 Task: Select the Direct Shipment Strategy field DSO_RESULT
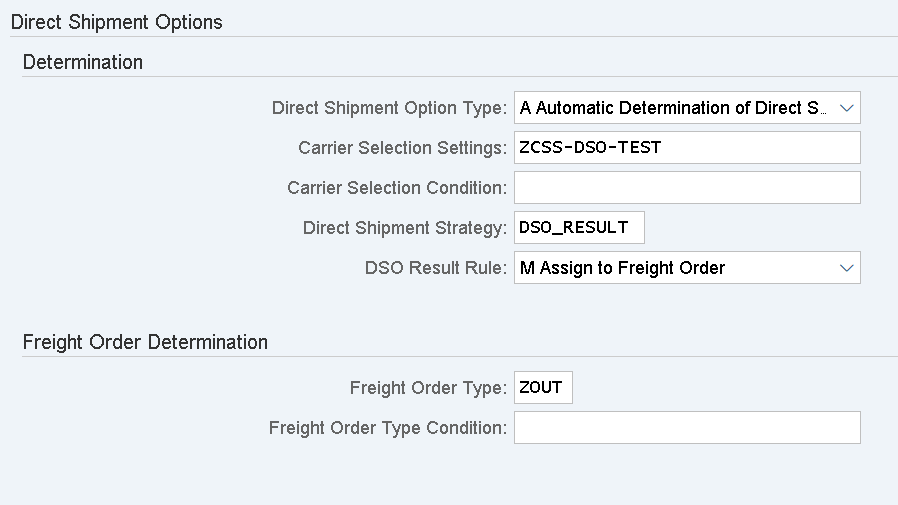579,228
